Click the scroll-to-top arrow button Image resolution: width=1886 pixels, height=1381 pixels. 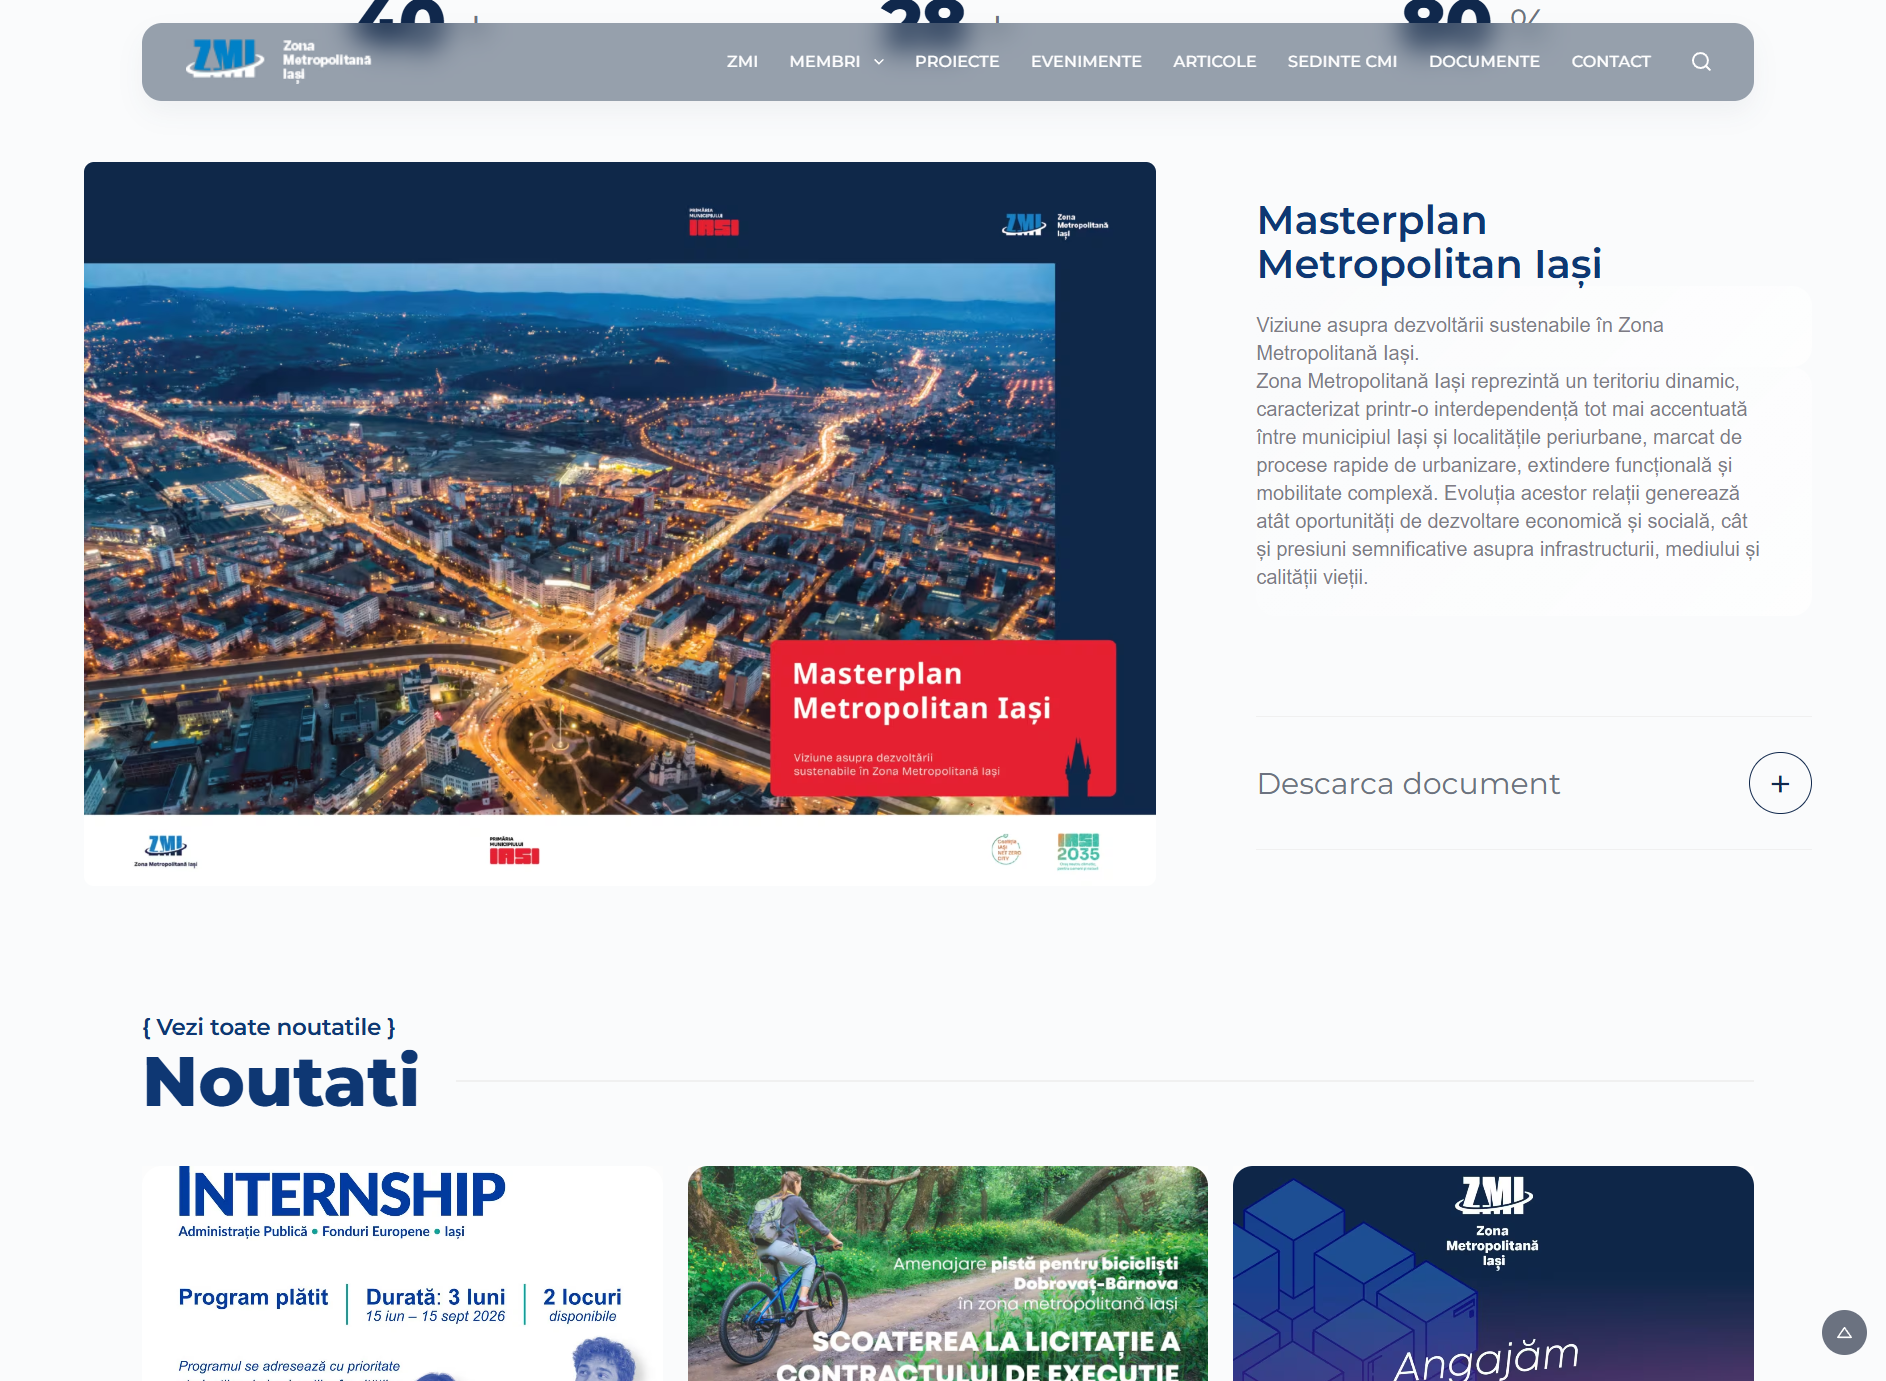coord(1844,1332)
